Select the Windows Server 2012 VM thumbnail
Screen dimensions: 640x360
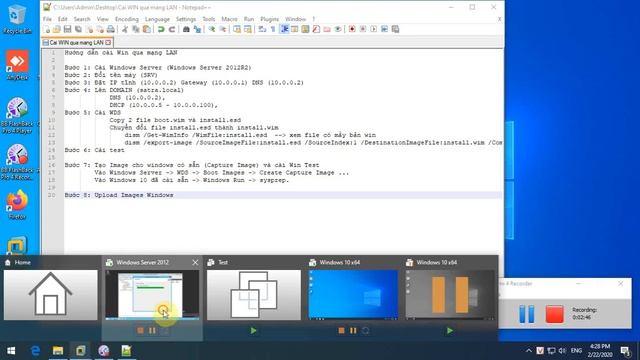pyautogui.click(x=152, y=295)
